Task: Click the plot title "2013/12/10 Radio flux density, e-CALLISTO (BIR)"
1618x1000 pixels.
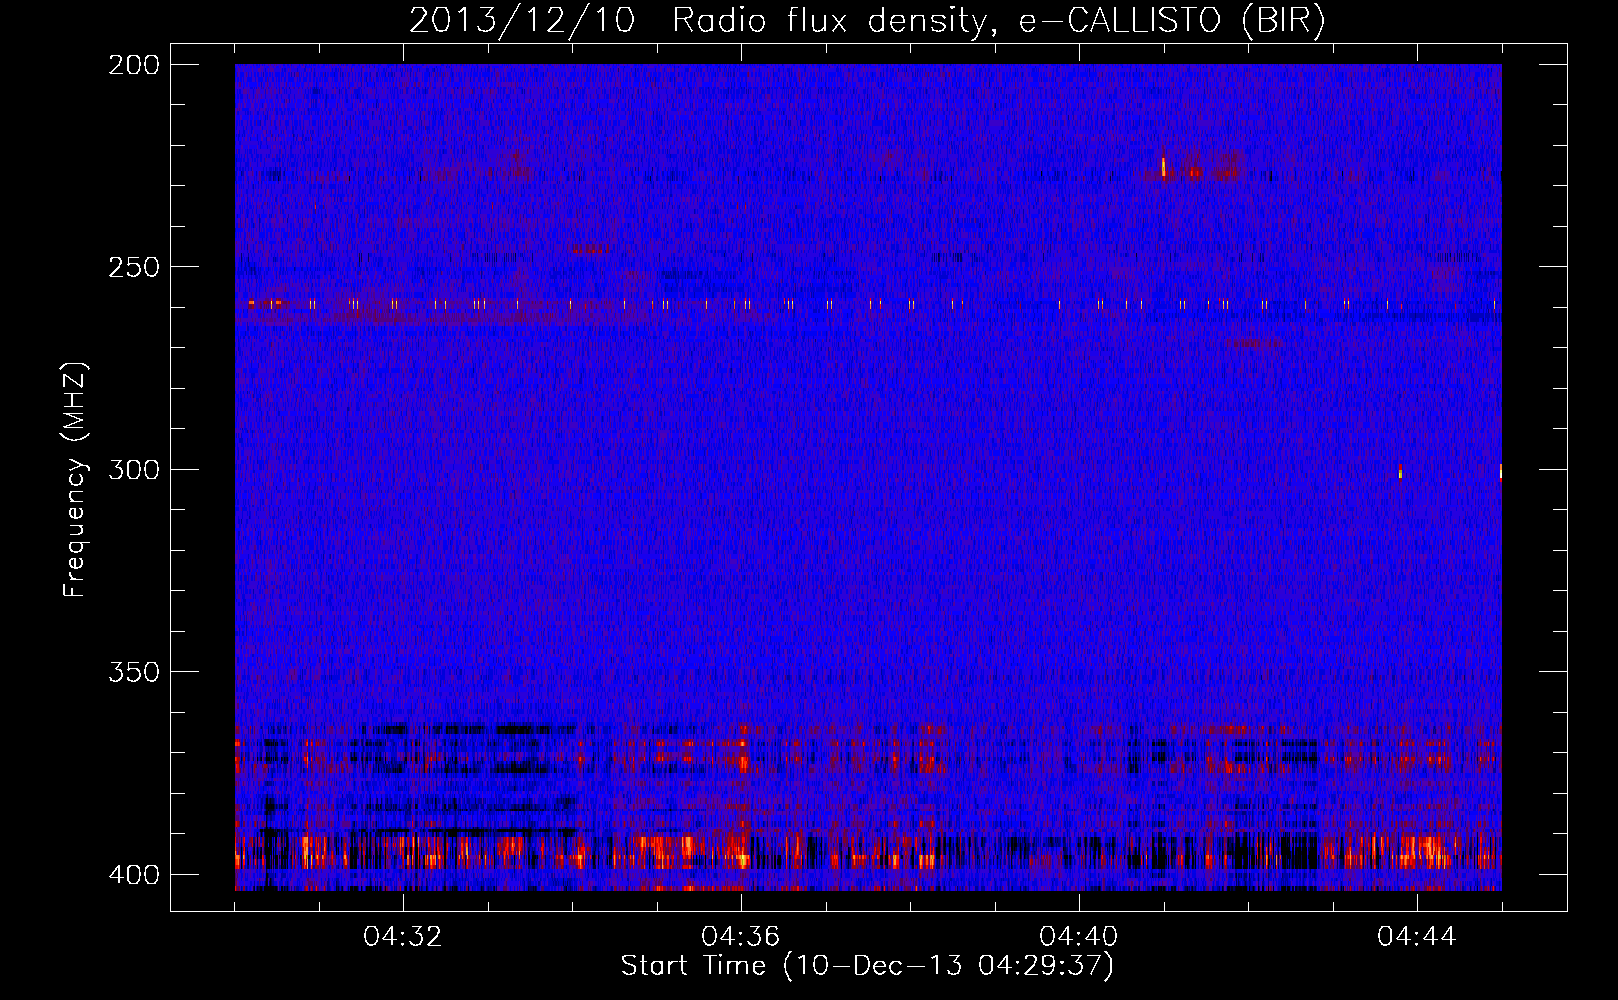Action: 867,21
